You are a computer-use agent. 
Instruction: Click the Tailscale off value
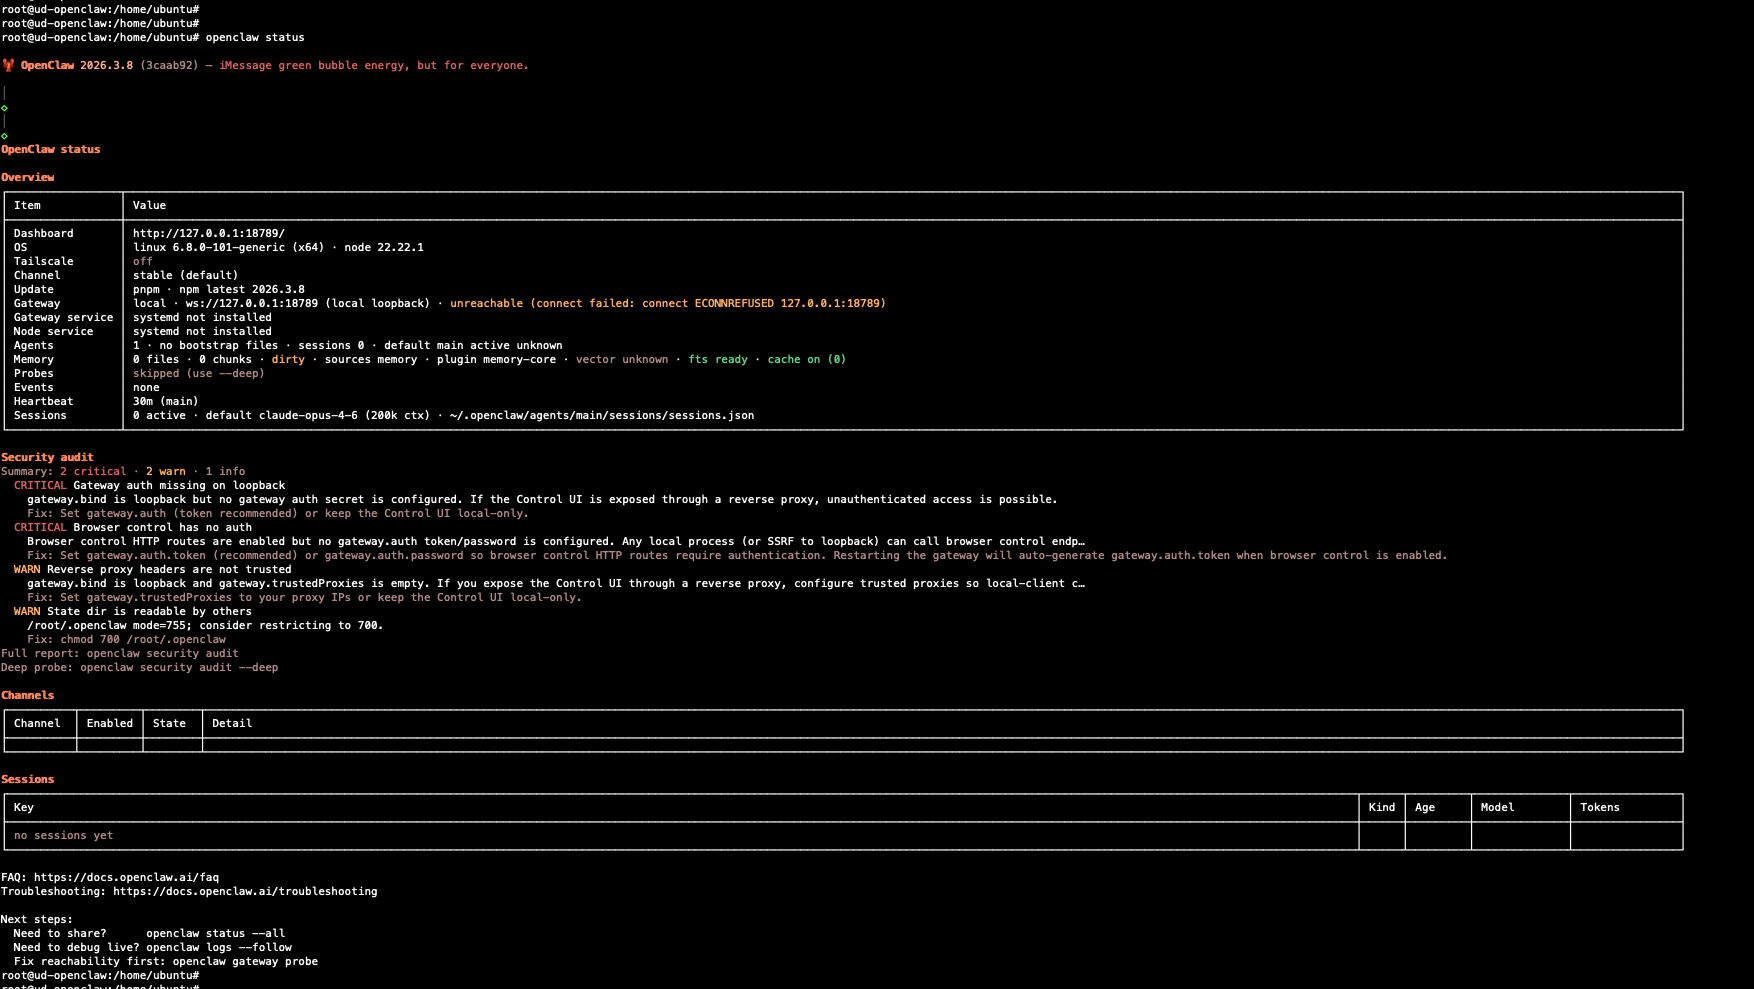143,262
